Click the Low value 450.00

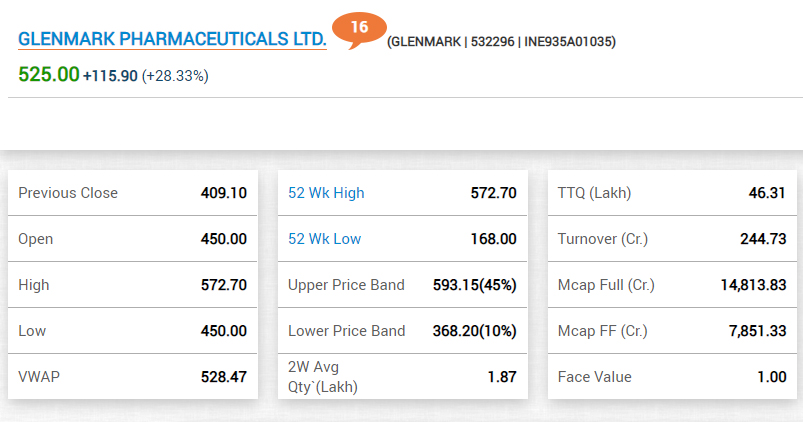[224, 331]
